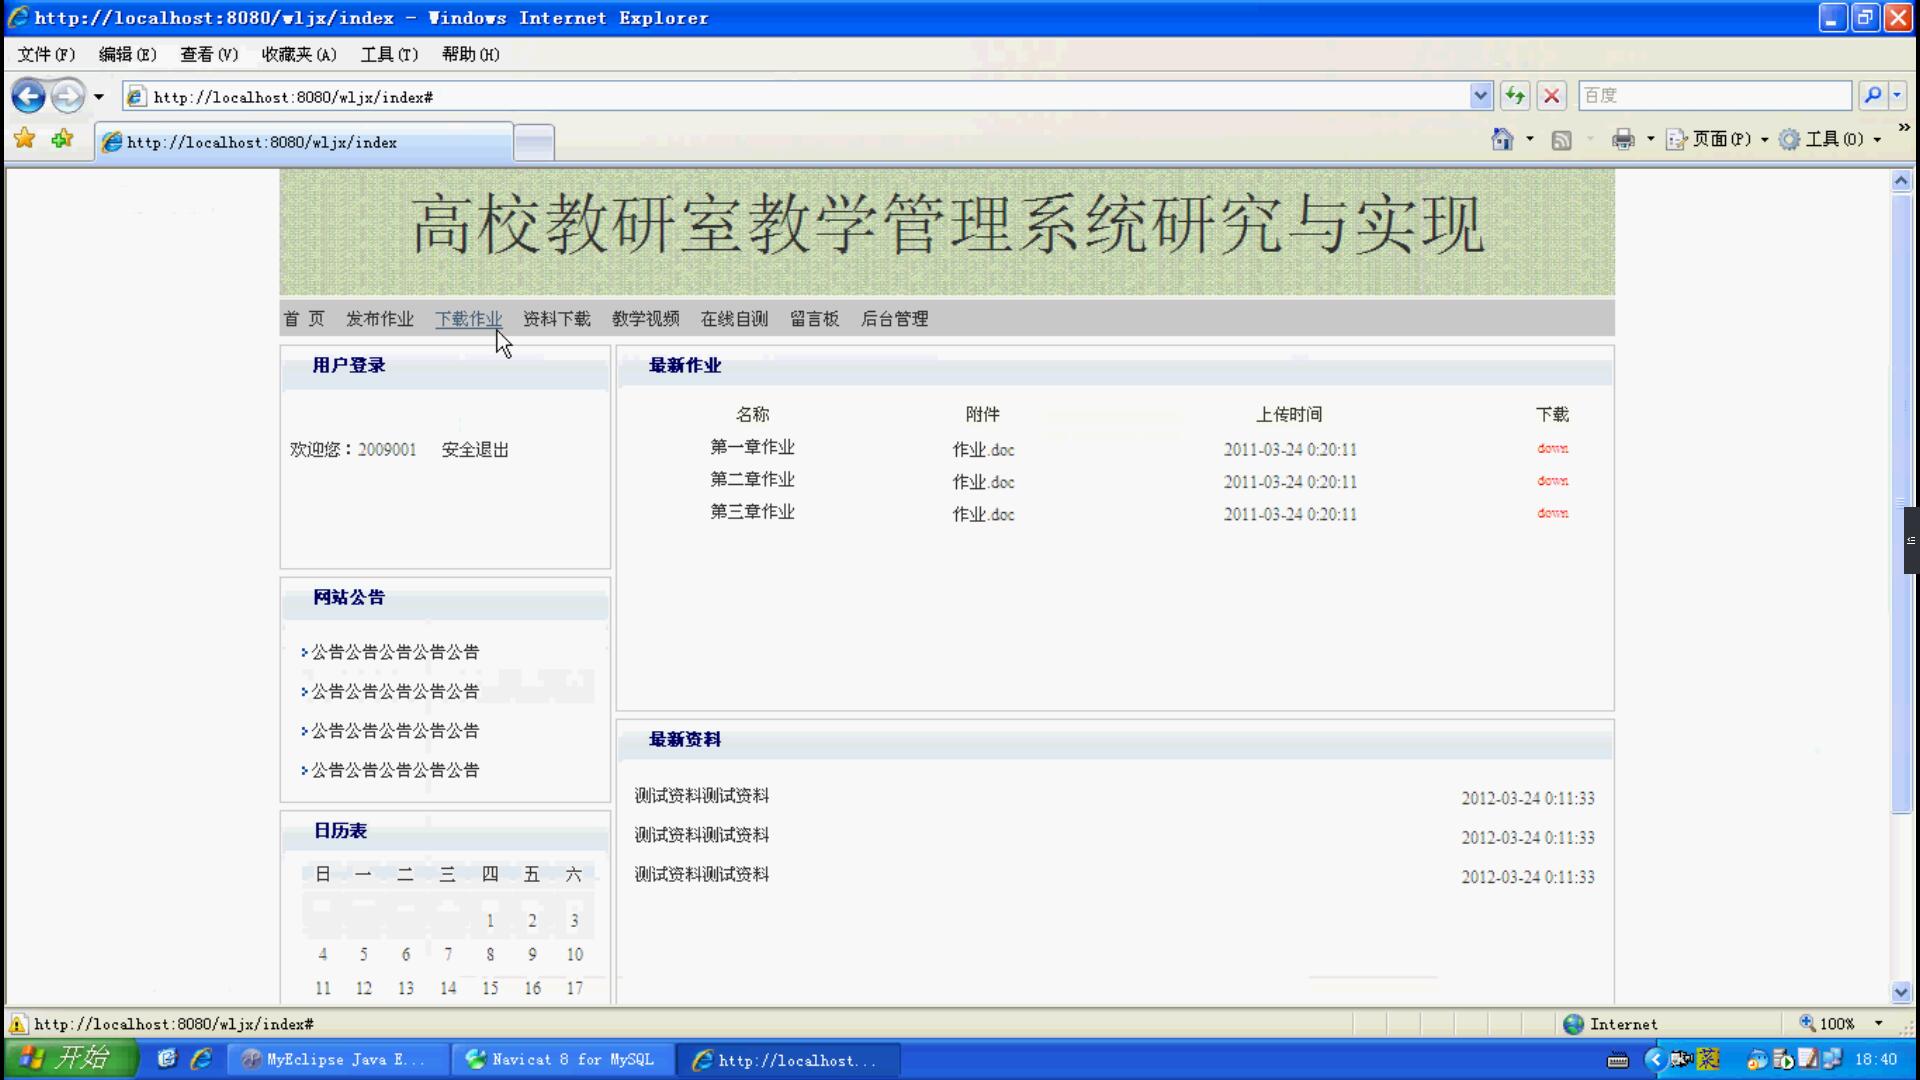Click down link for 第一章作业
The image size is (1920, 1080).
pos(1553,449)
